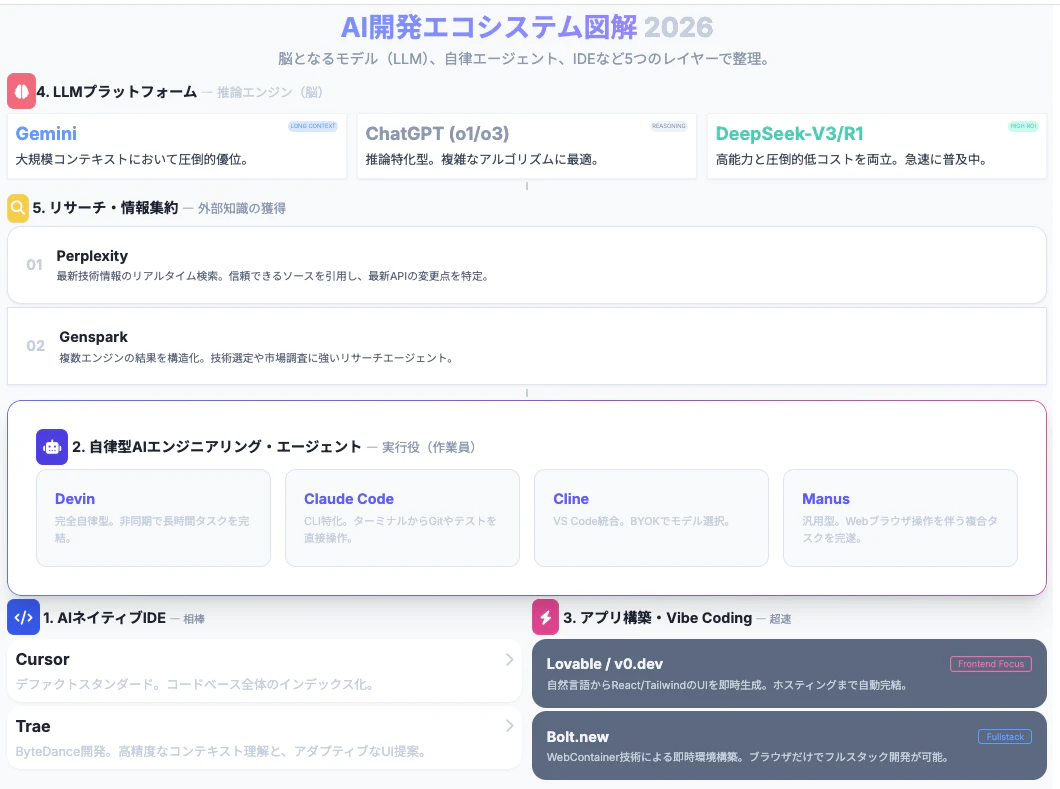Click the 01 number beside Perplexity
The height and width of the screenshot is (789, 1060).
point(34,265)
